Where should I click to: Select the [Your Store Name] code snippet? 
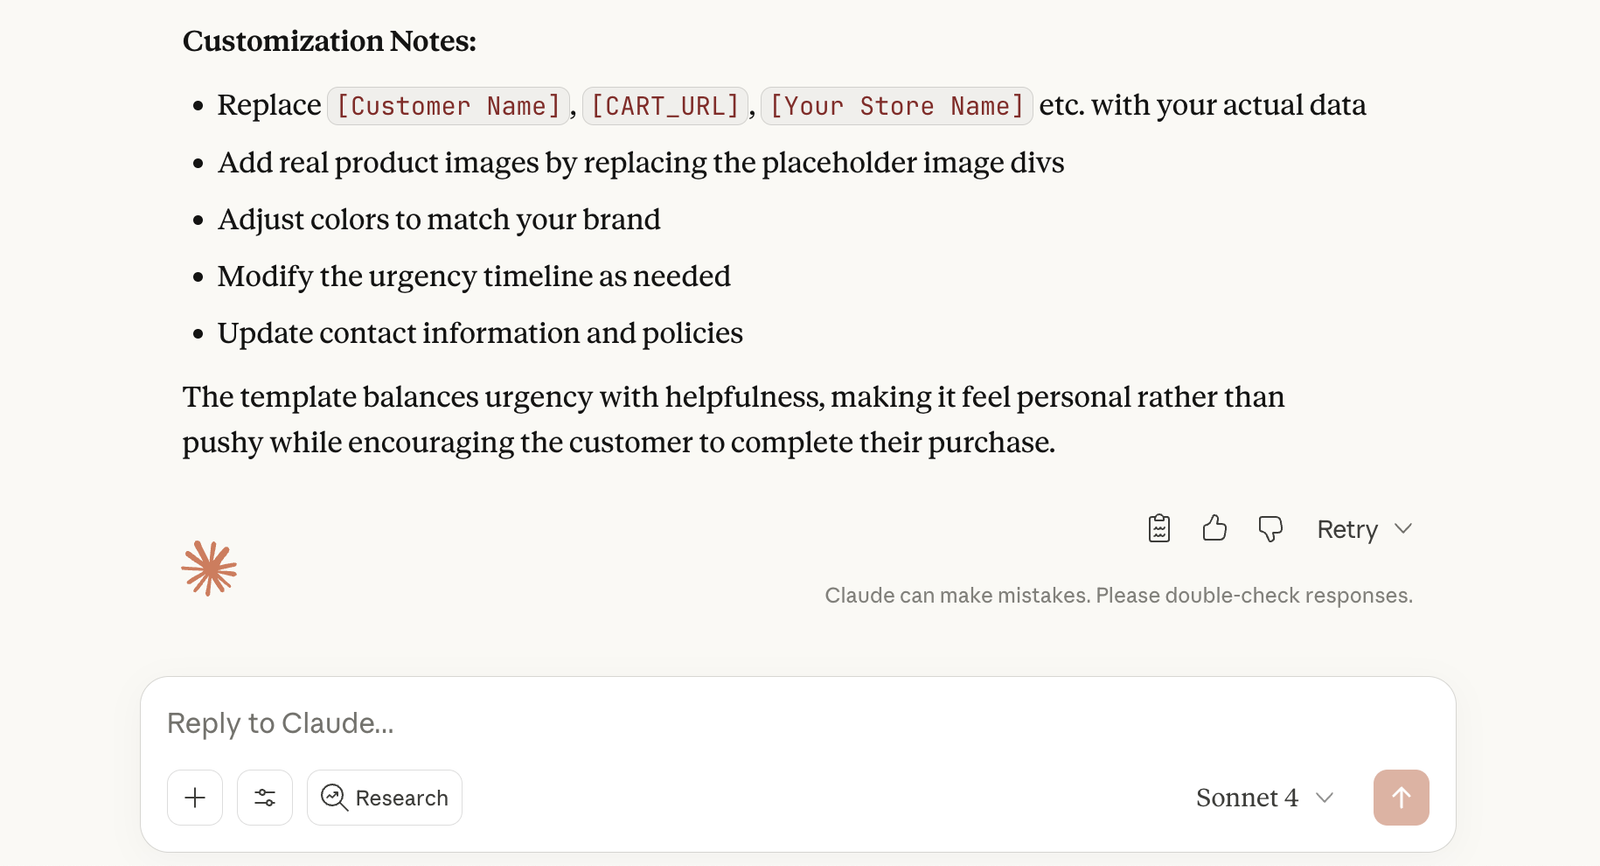click(896, 106)
